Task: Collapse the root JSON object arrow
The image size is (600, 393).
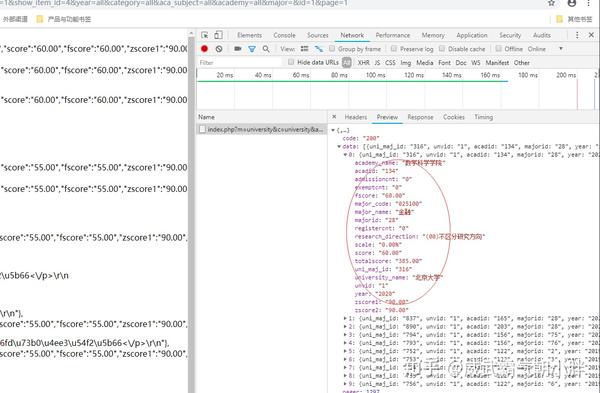Action: pos(333,130)
